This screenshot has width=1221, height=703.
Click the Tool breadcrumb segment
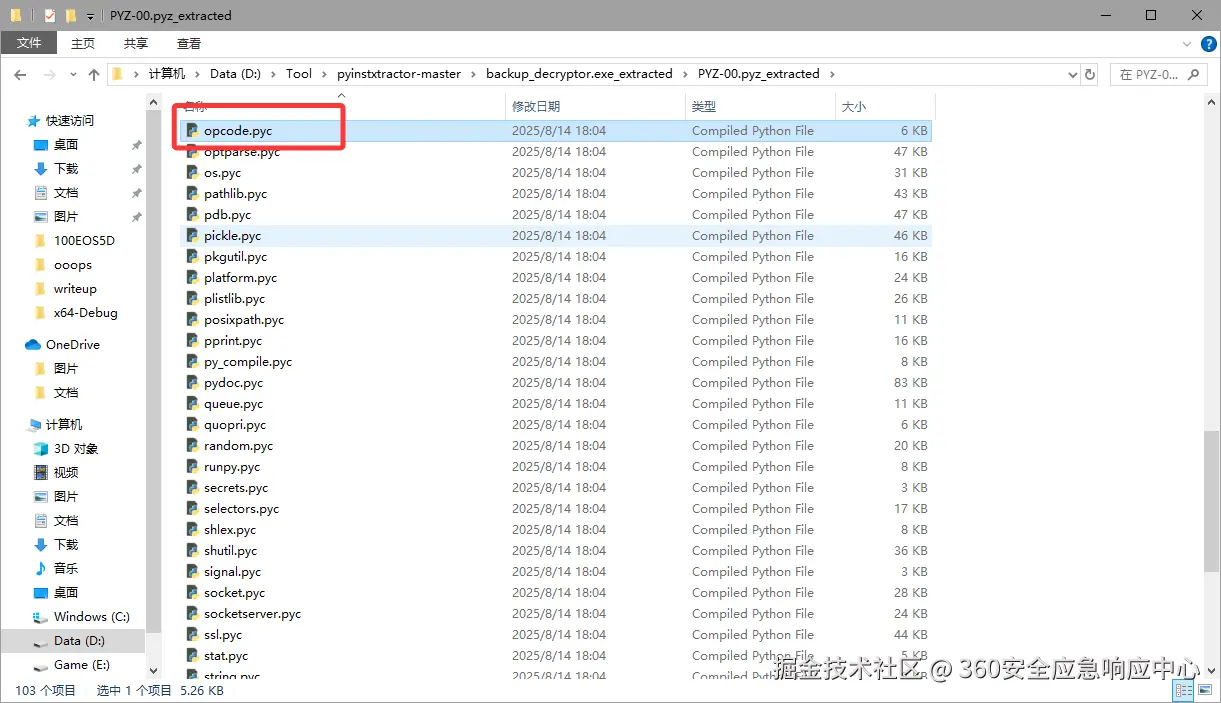point(299,74)
